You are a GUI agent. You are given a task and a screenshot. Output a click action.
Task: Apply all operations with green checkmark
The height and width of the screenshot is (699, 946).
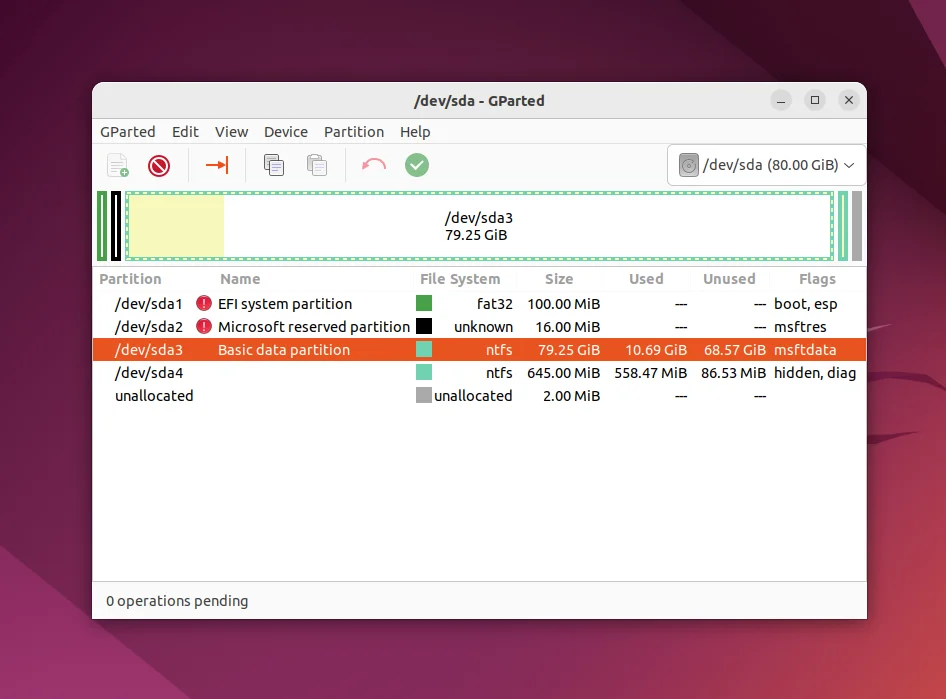pyautogui.click(x=417, y=165)
